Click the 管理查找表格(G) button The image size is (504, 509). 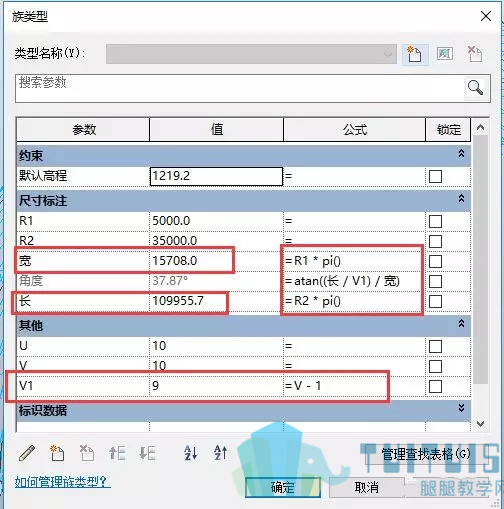tap(426, 454)
